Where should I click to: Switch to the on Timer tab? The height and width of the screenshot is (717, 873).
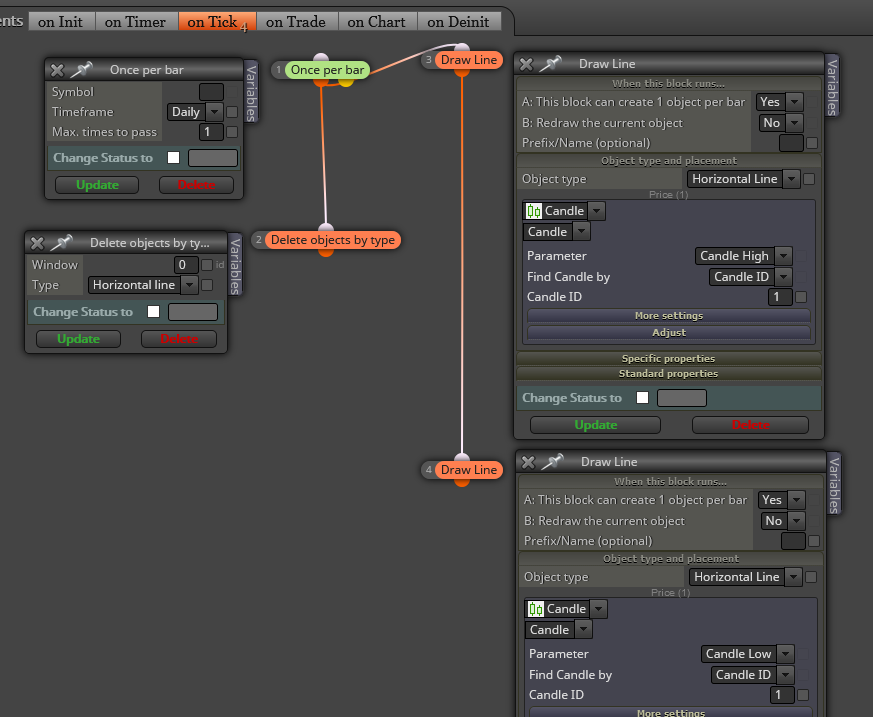pos(135,22)
